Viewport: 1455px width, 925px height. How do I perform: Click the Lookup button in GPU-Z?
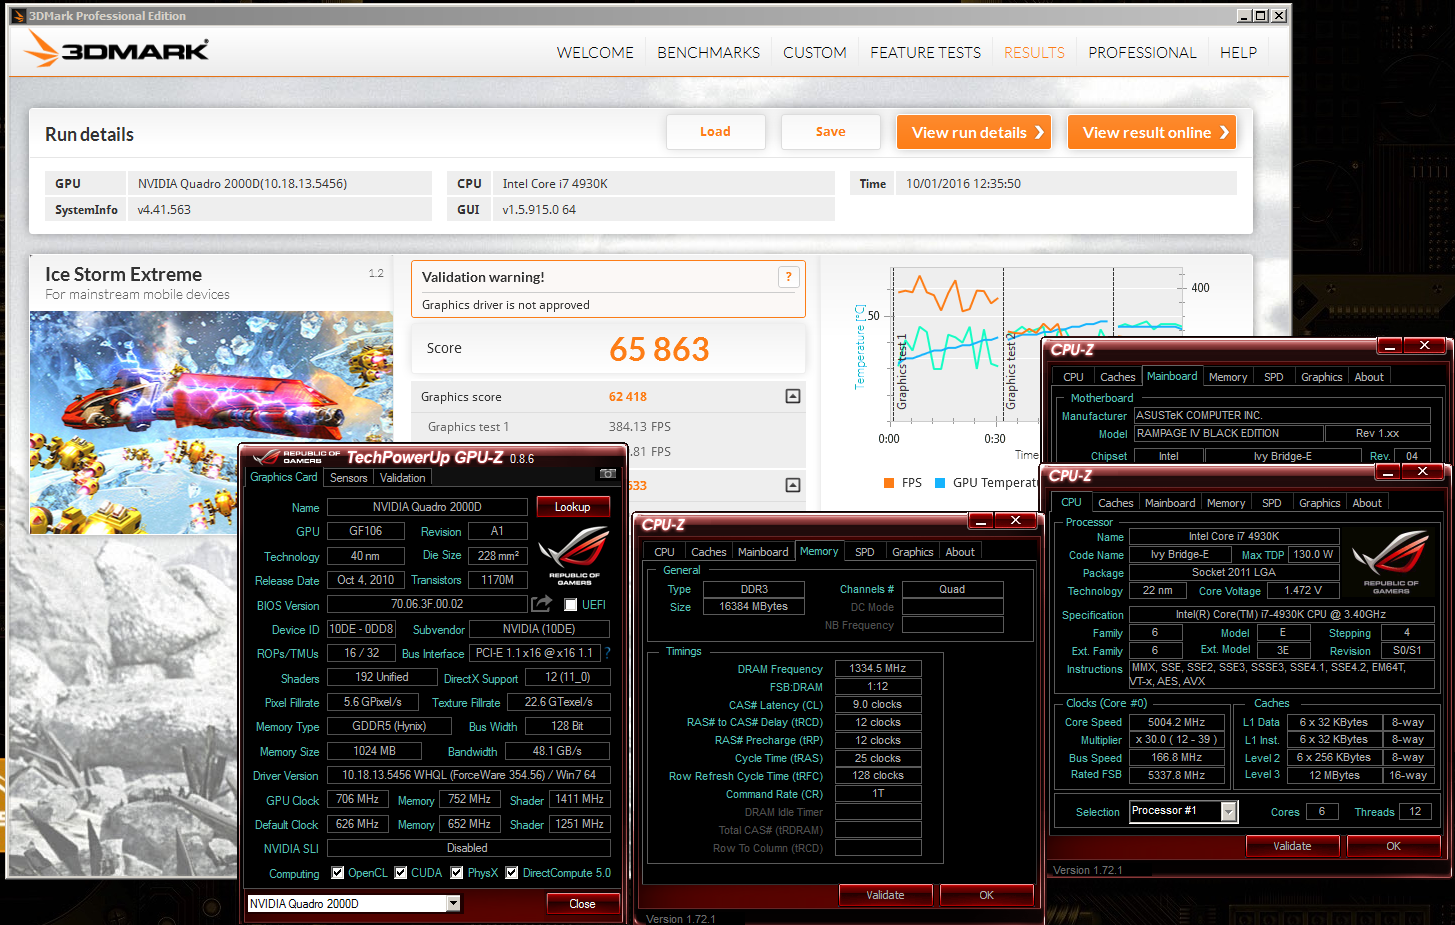coord(573,507)
